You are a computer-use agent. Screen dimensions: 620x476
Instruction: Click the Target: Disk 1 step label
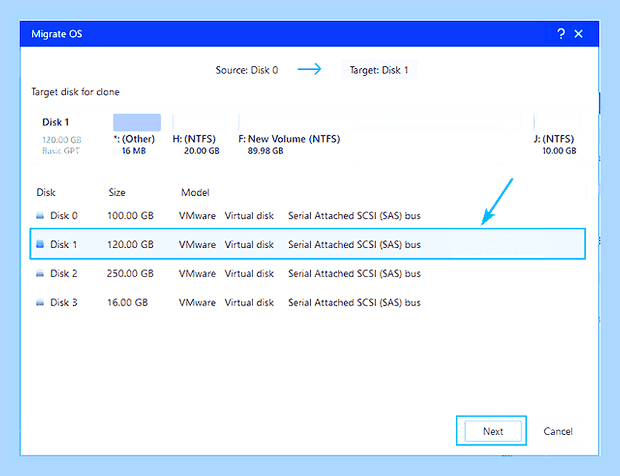coord(379,70)
